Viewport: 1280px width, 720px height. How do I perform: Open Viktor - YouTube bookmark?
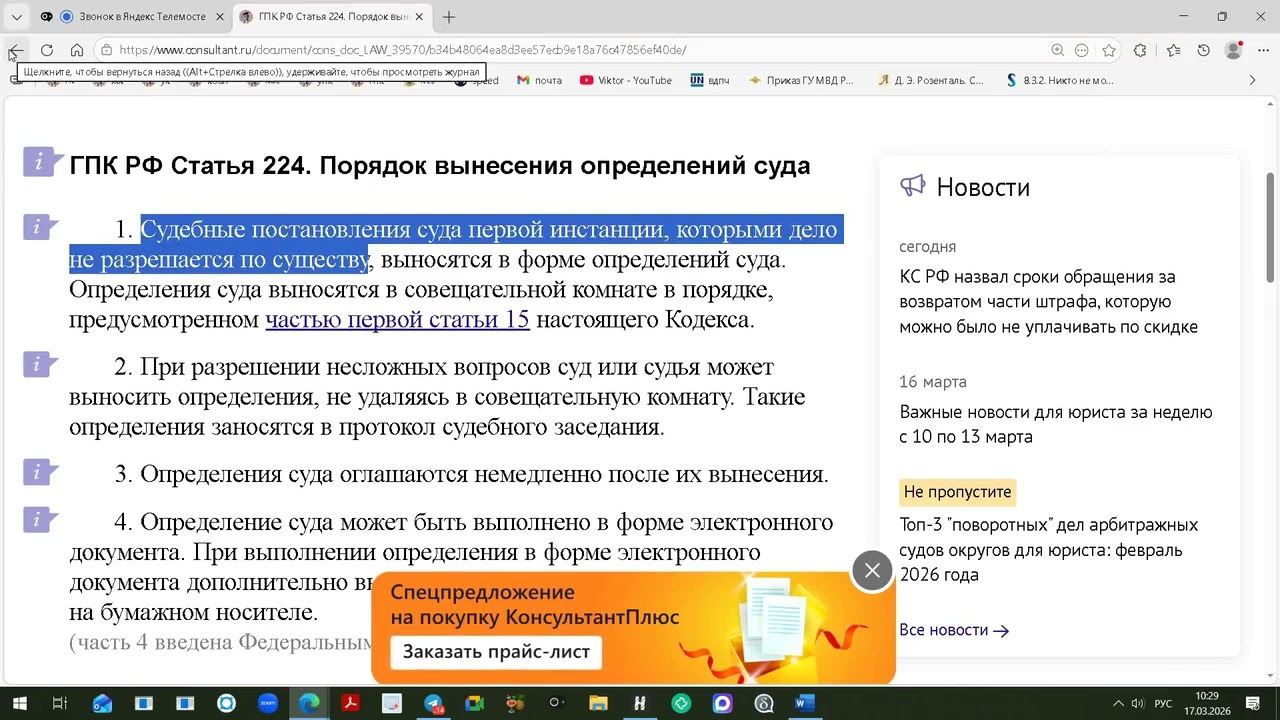point(626,80)
